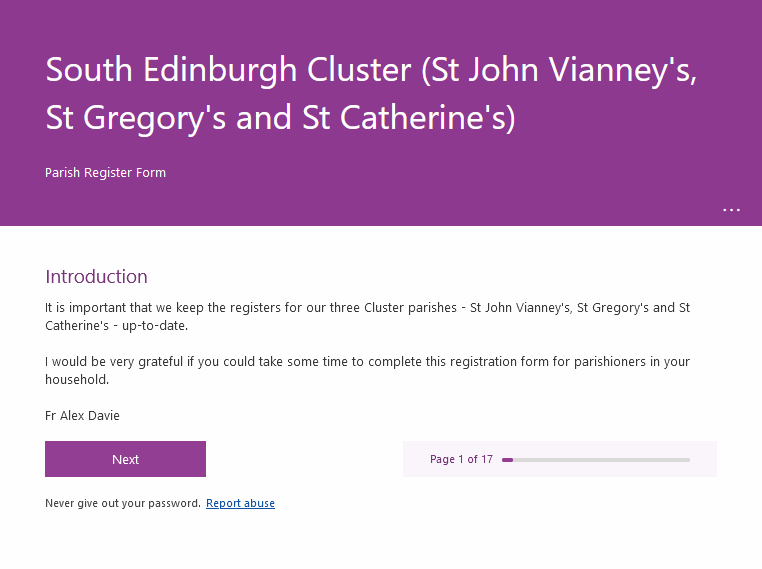Click the 'It is important that we keep' sentence

367,308
